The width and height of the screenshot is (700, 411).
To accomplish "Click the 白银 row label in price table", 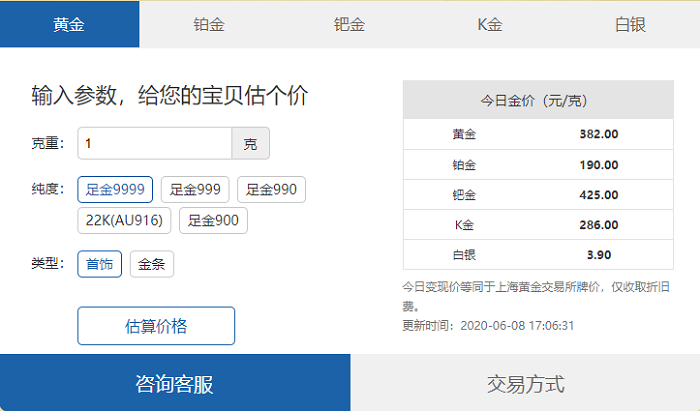I will tap(464, 254).
